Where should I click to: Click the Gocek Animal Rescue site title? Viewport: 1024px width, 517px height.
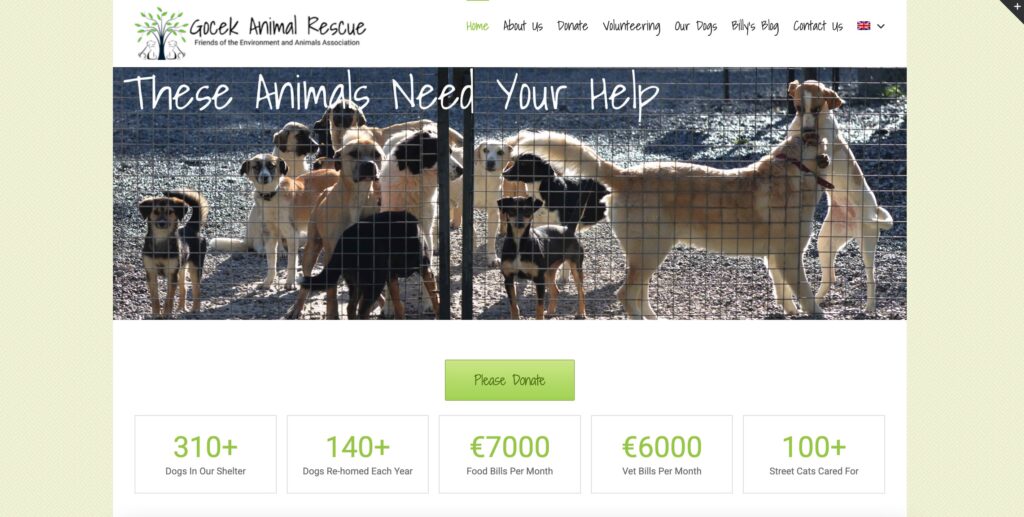(x=278, y=27)
